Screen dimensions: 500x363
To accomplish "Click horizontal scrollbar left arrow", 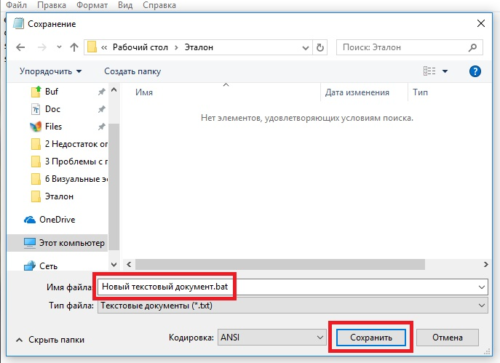I will click(129, 265).
